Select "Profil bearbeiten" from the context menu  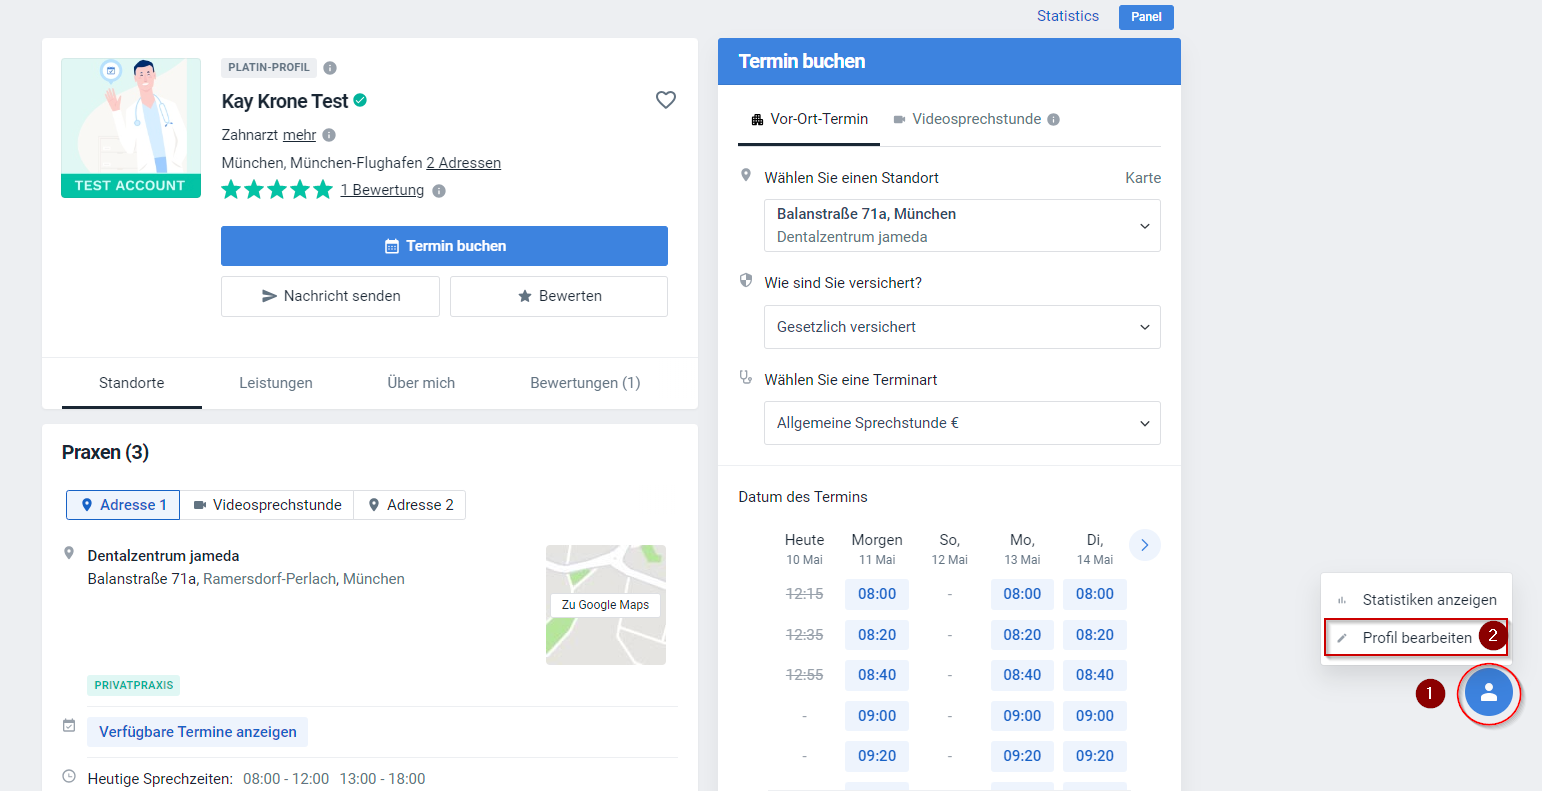[x=1415, y=636]
